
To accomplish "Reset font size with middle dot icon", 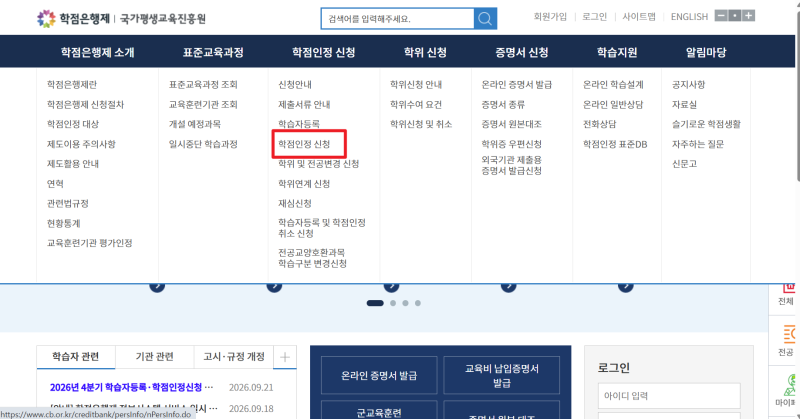I will coord(735,15).
